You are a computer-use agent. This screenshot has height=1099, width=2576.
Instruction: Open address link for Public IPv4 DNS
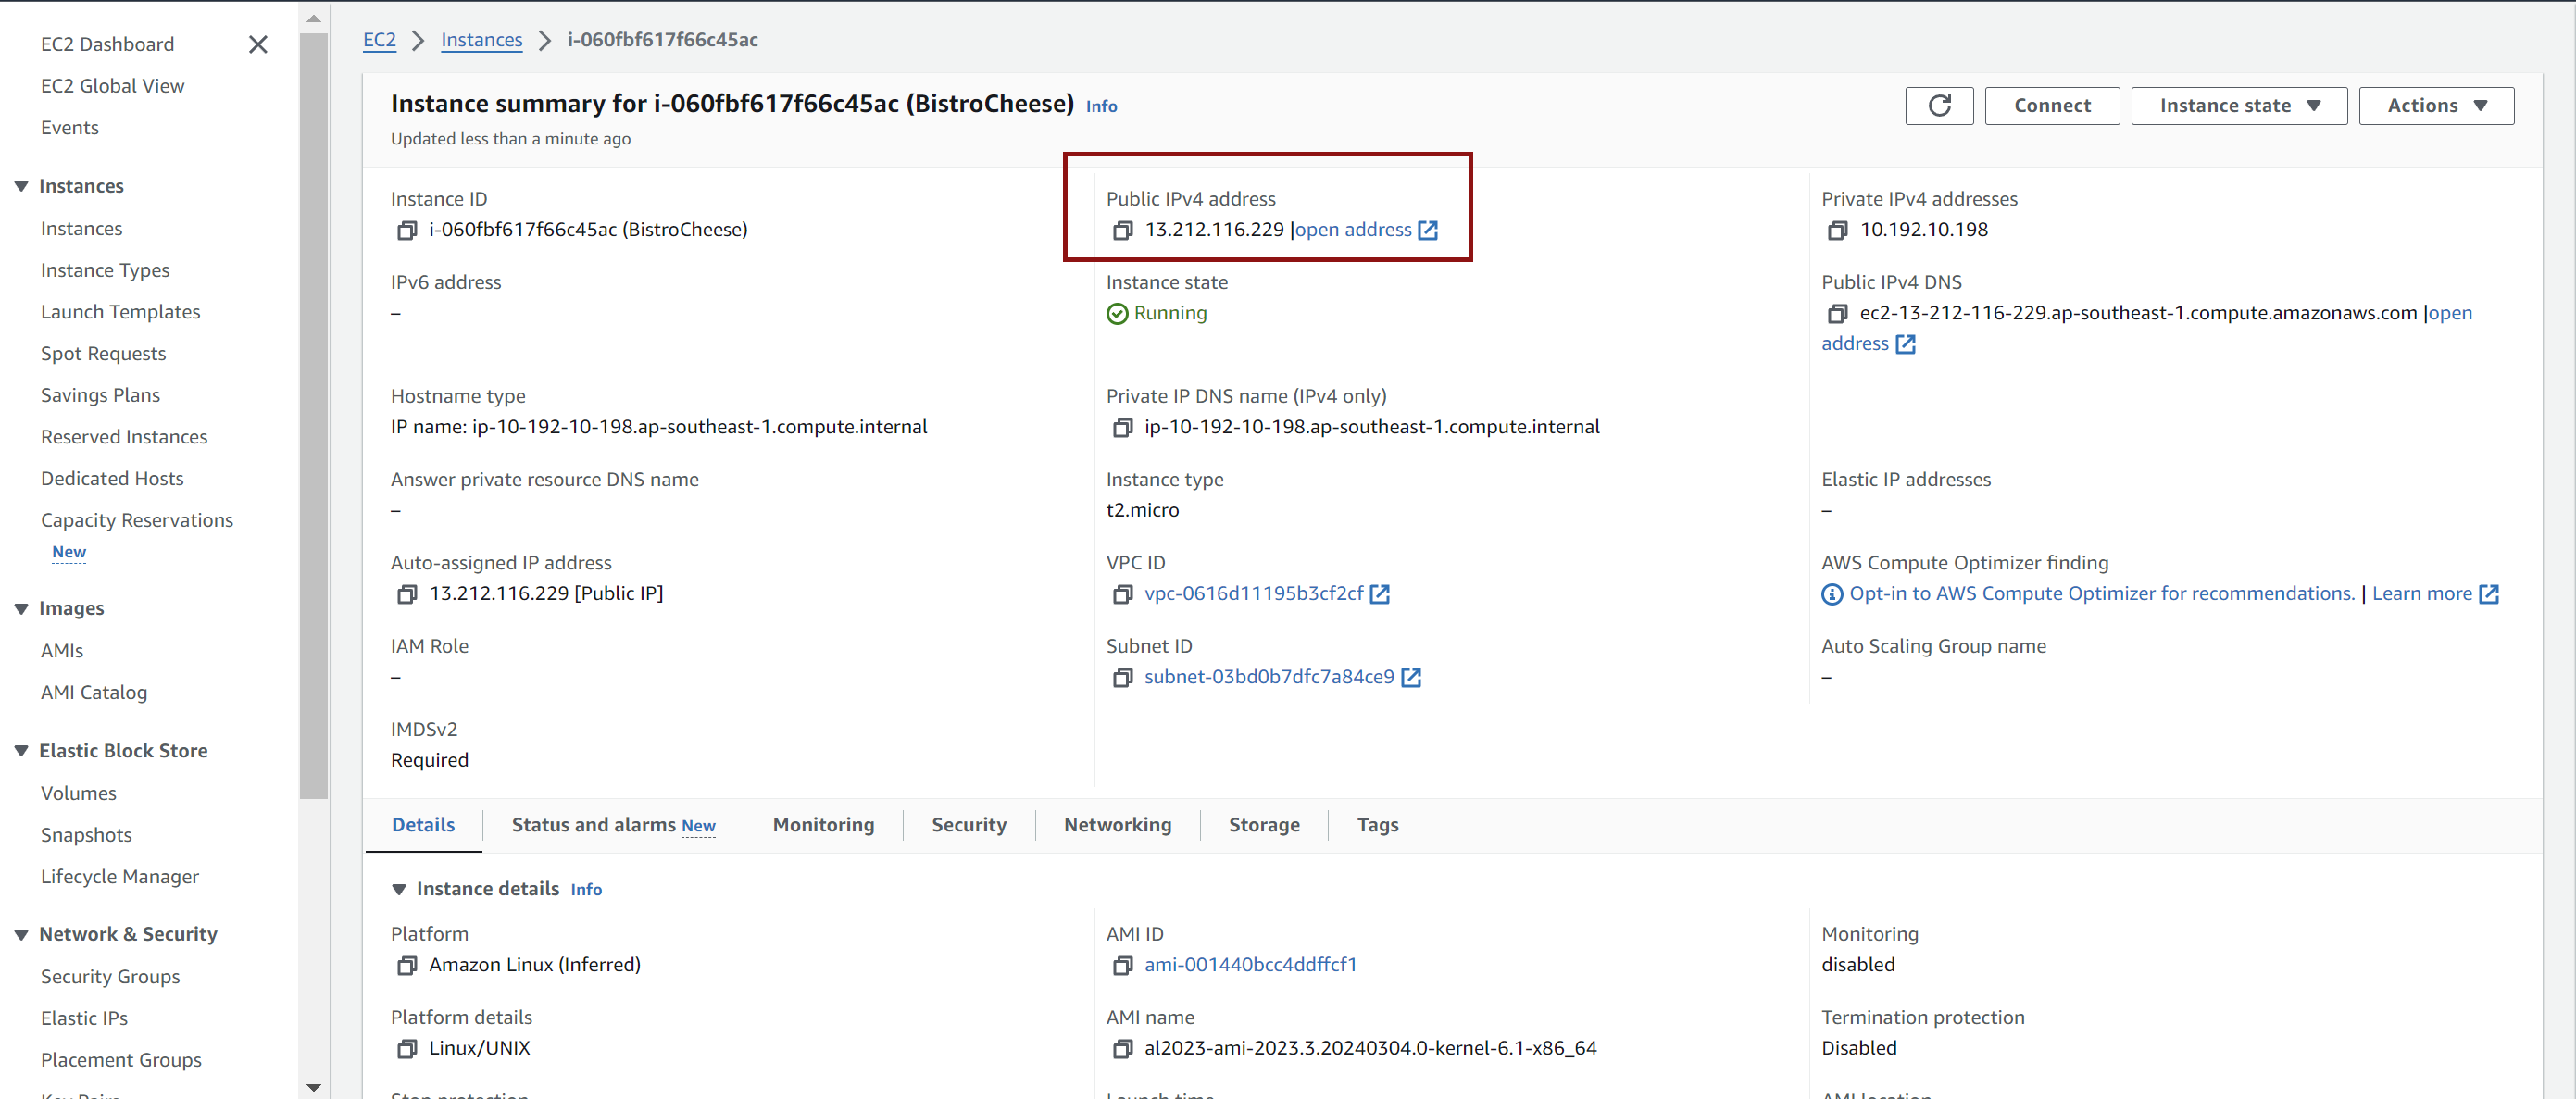[x=2450, y=313]
